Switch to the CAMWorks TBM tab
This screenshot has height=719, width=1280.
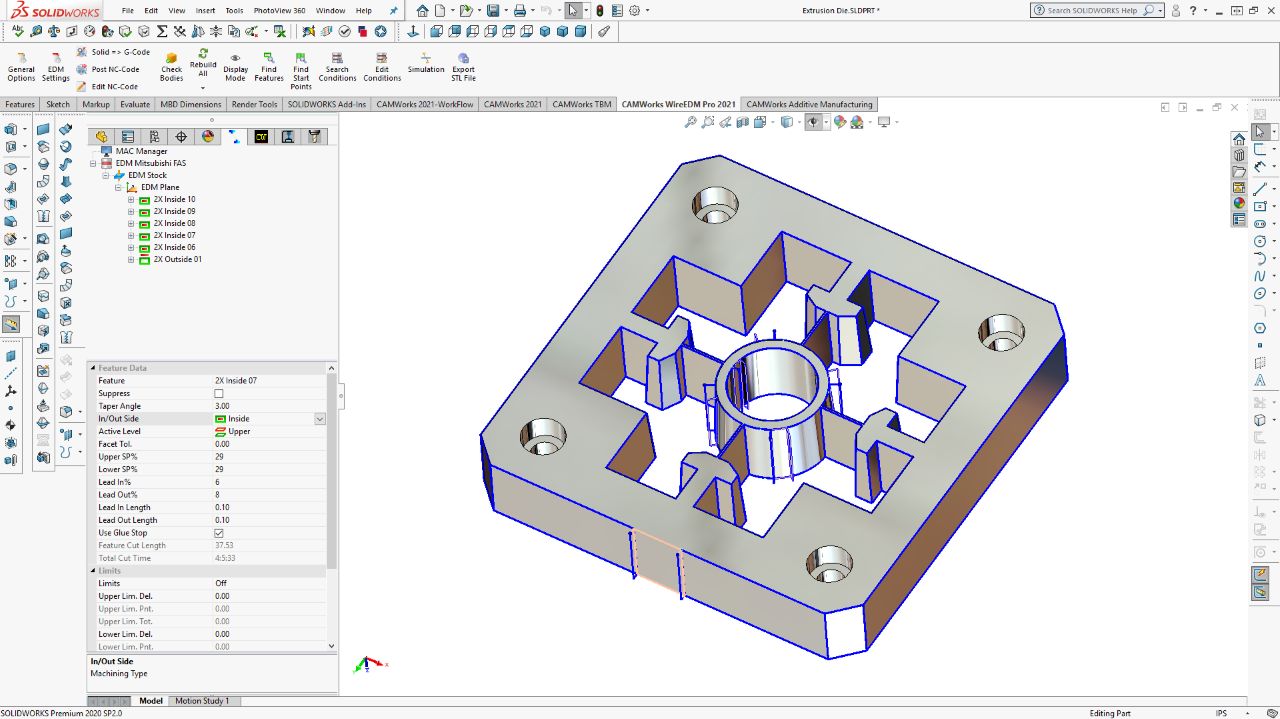pyautogui.click(x=581, y=104)
